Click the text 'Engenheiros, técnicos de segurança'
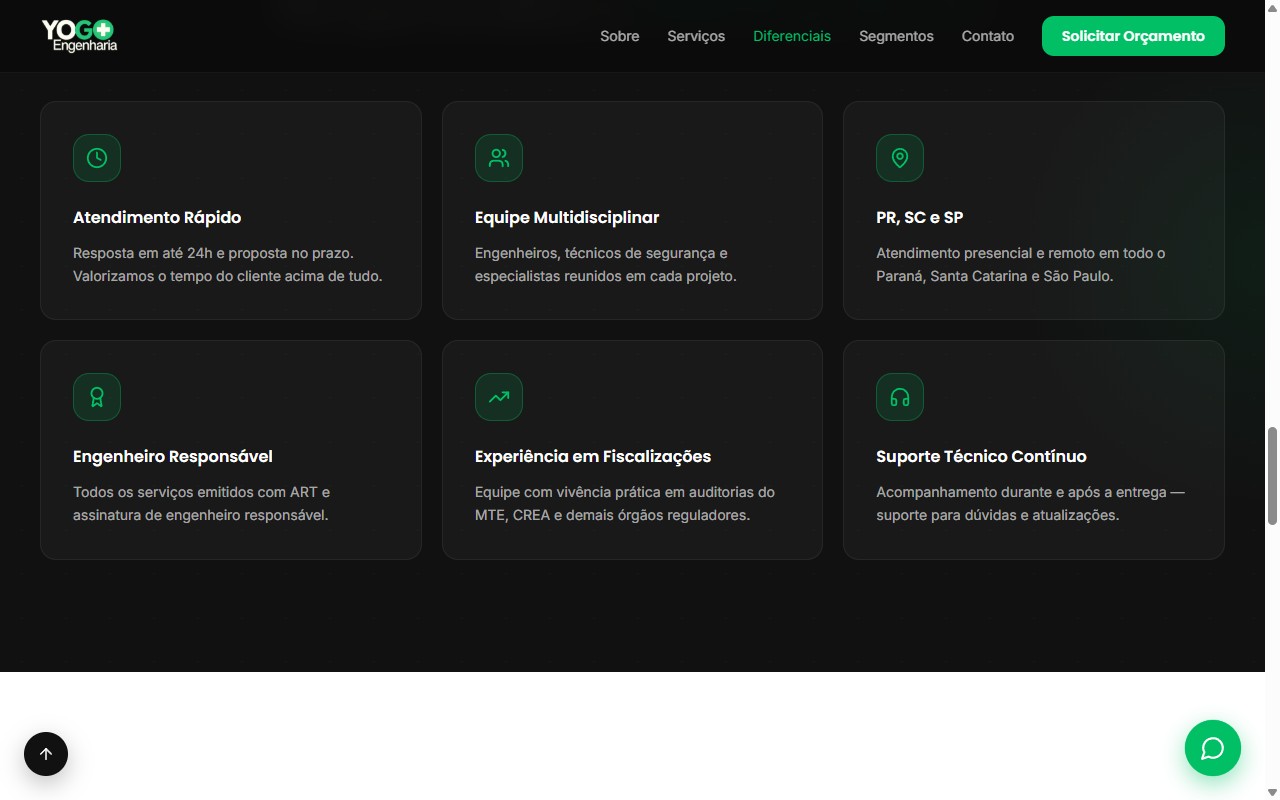Image resolution: width=1280 pixels, height=800 pixels. tap(594, 253)
